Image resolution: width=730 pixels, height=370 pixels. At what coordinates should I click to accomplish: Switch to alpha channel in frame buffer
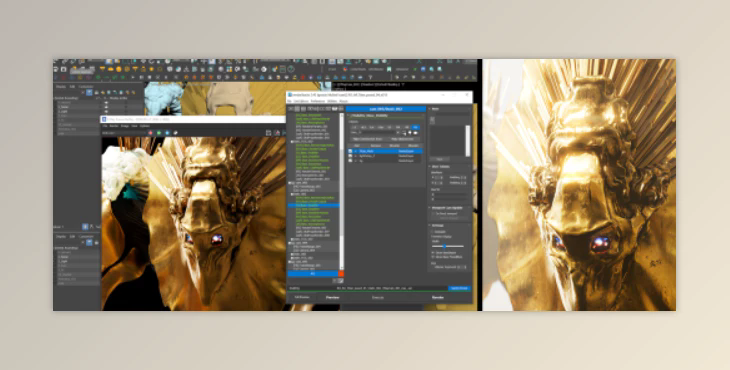click(176, 133)
